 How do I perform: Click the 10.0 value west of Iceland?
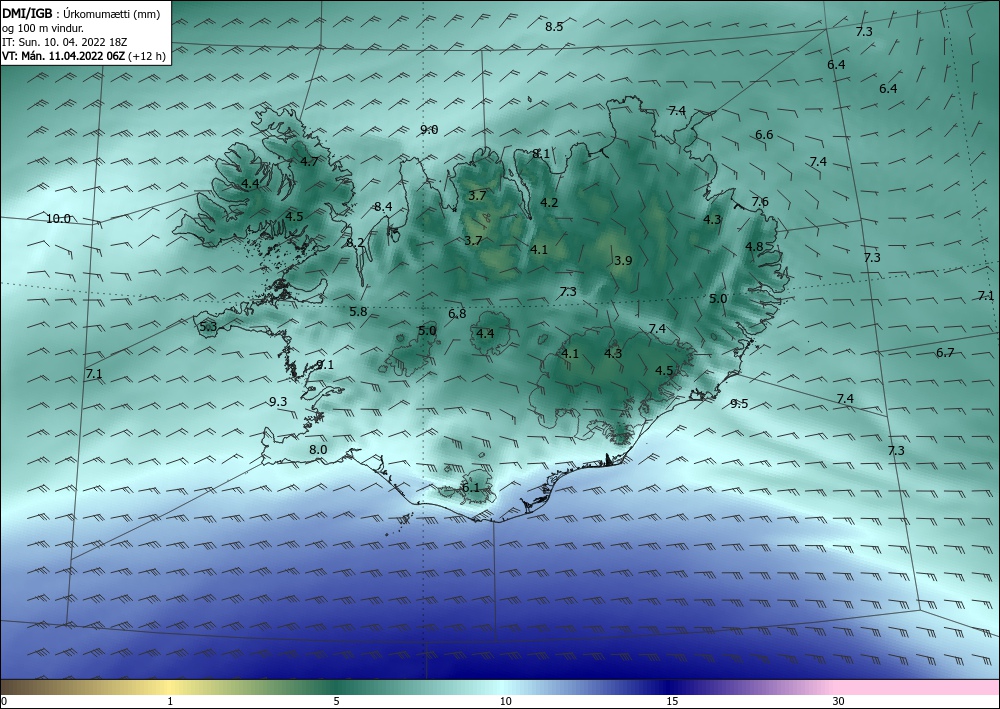tap(59, 219)
